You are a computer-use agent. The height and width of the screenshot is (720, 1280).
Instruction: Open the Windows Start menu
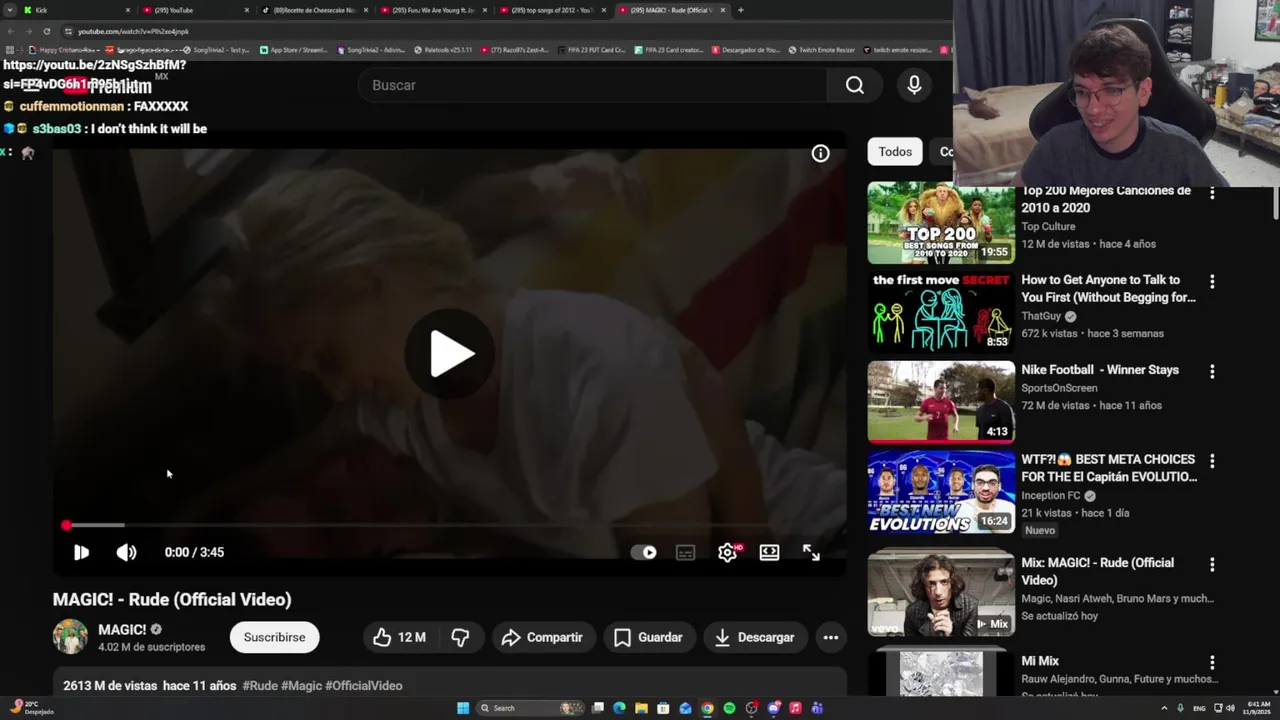point(463,708)
